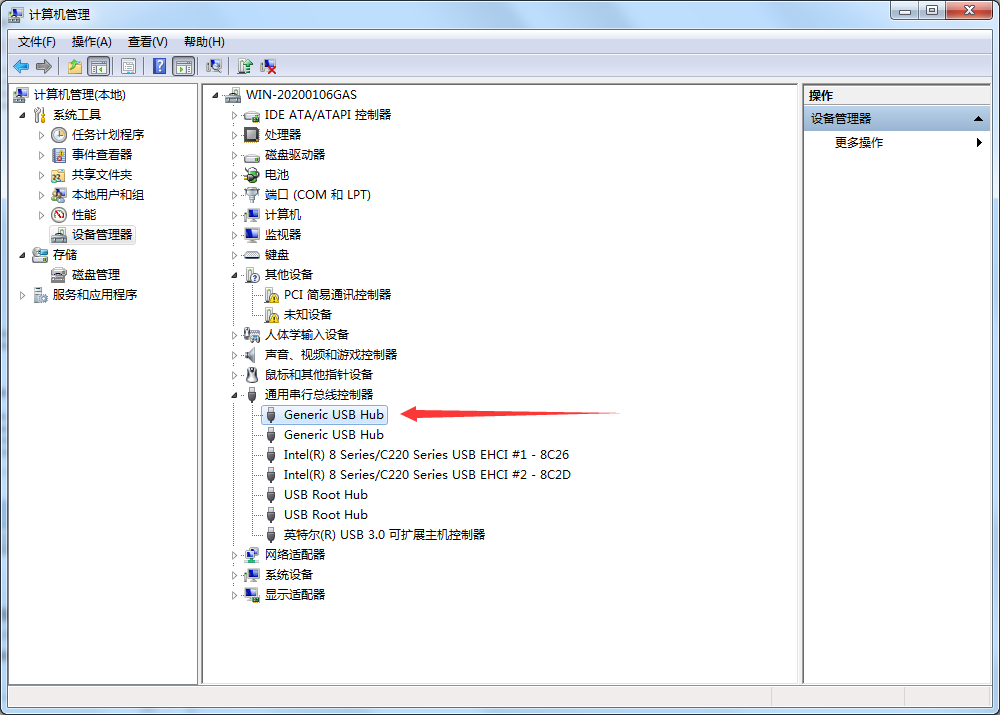Open the 文件(F) menu
The image size is (1000, 715).
click(37, 41)
